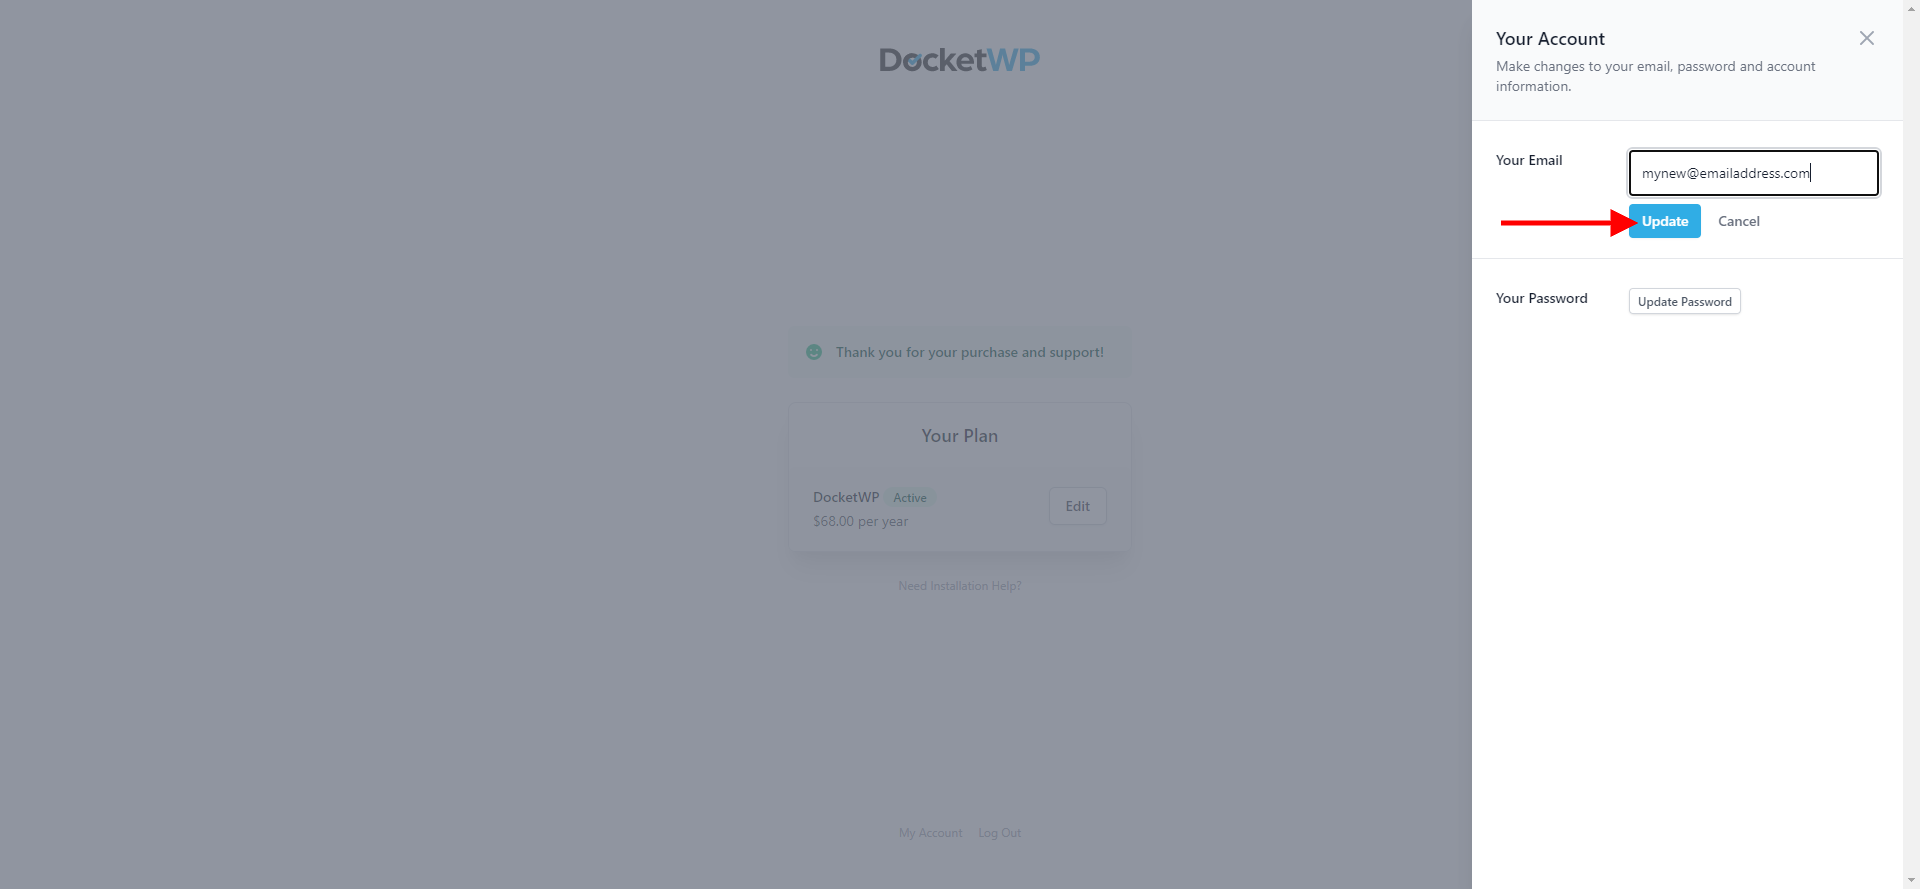Image resolution: width=1920 pixels, height=889 pixels.
Task: Open the Update Password option
Action: point(1684,301)
